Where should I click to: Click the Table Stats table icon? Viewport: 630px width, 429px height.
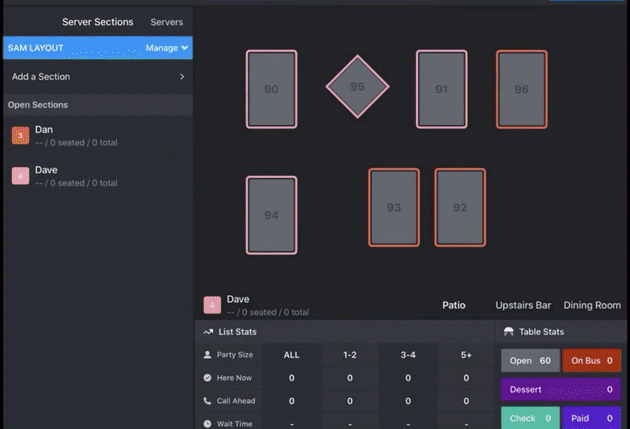509,331
